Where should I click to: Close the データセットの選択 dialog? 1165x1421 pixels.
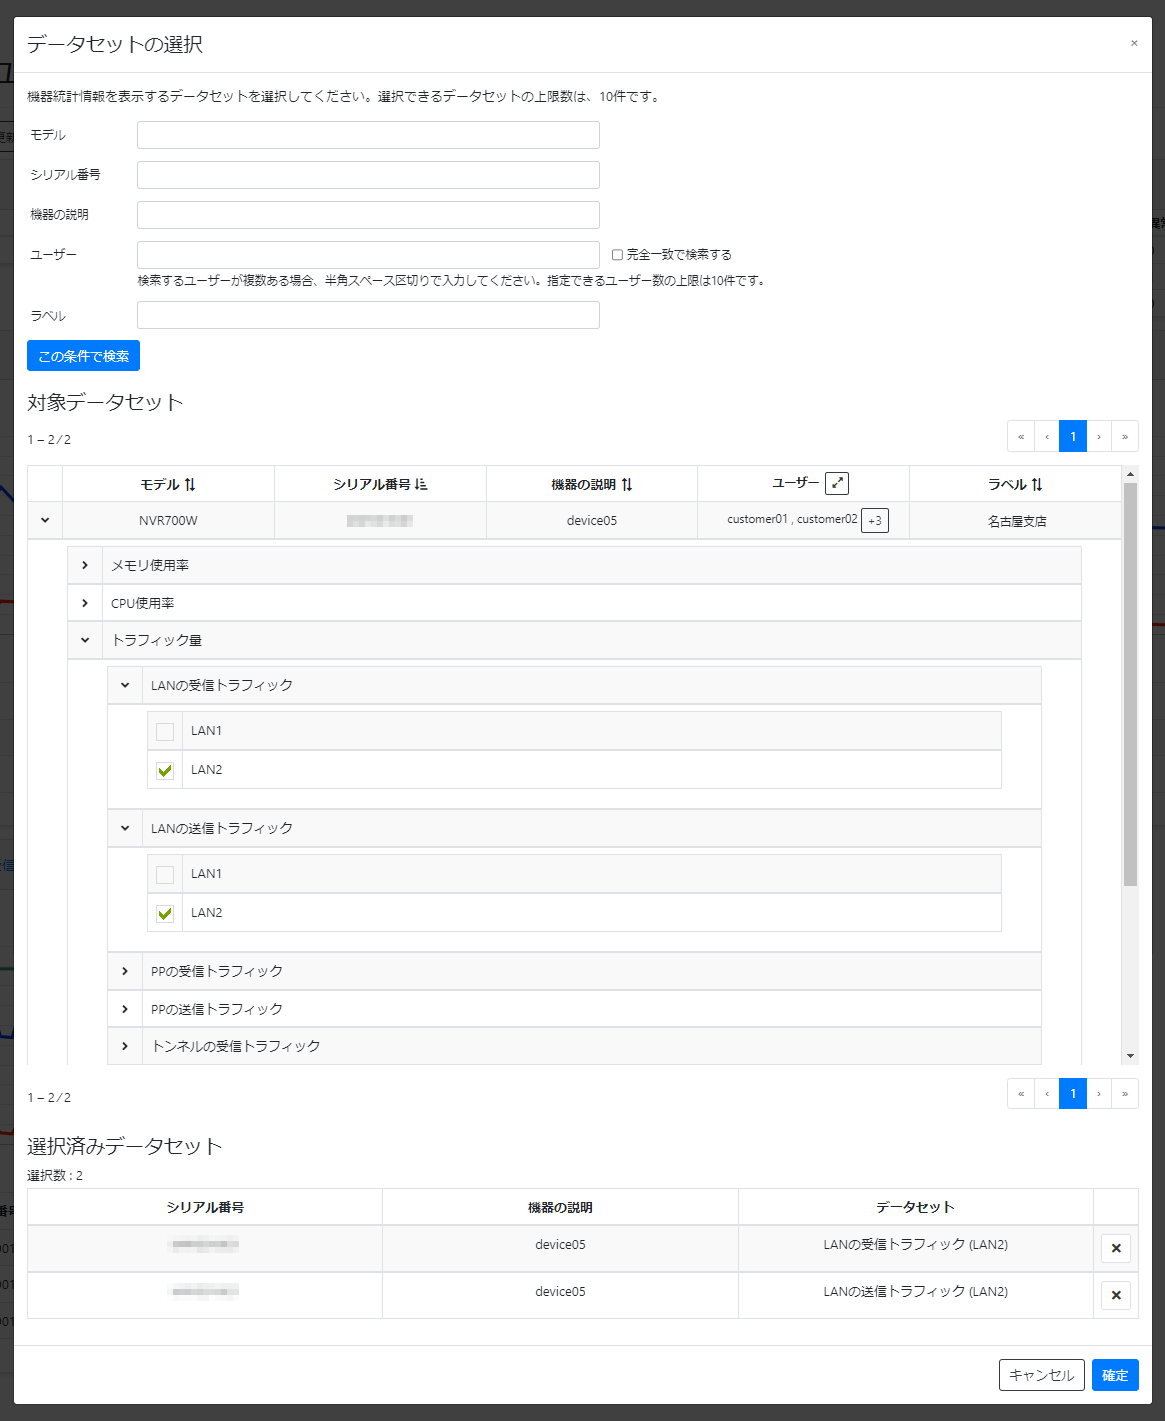pyautogui.click(x=1134, y=43)
